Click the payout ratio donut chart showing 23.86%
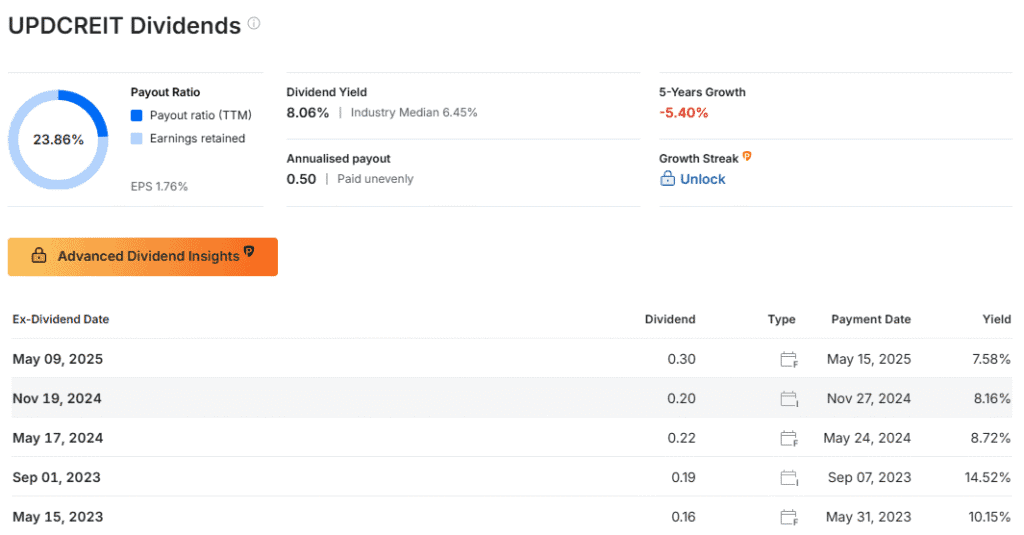Screen dimensions: 1024x535 point(58,140)
